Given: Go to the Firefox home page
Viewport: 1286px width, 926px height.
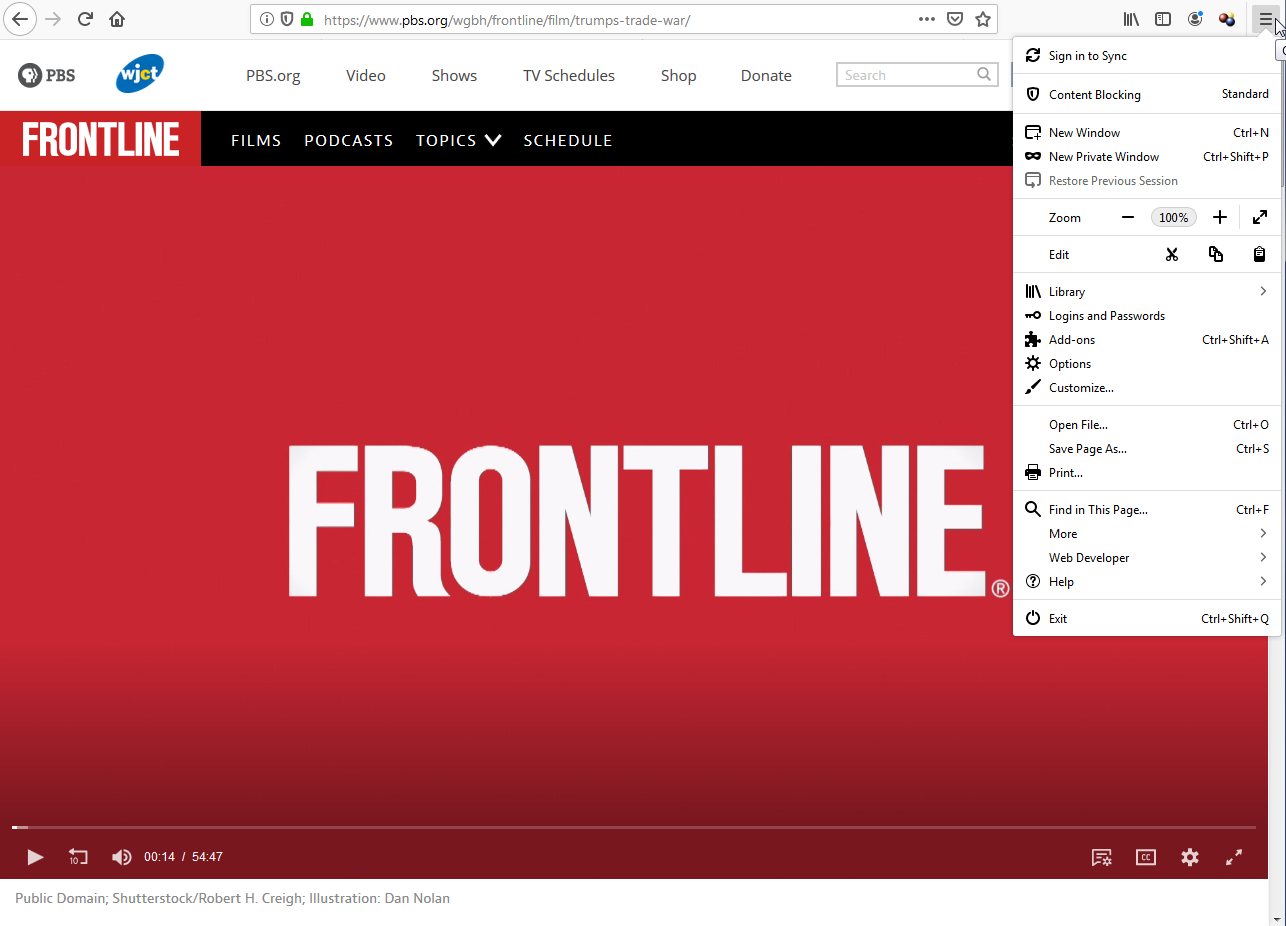Looking at the screenshot, I should click(x=117, y=19).
